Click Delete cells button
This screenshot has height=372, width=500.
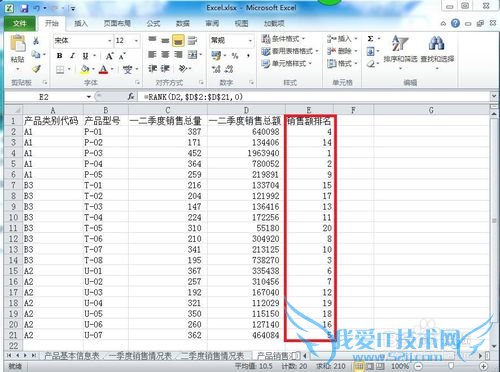click(x=342, y=51)
